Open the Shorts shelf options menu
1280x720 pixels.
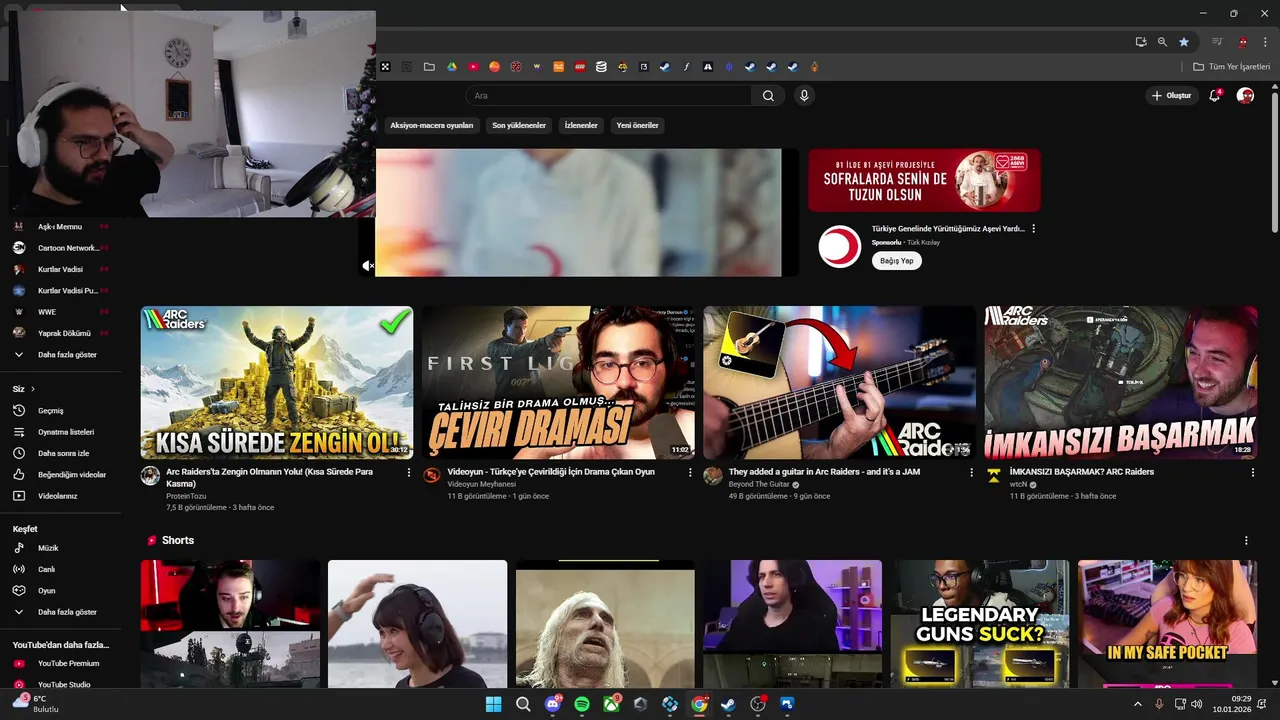click(x=1246, y=541)
